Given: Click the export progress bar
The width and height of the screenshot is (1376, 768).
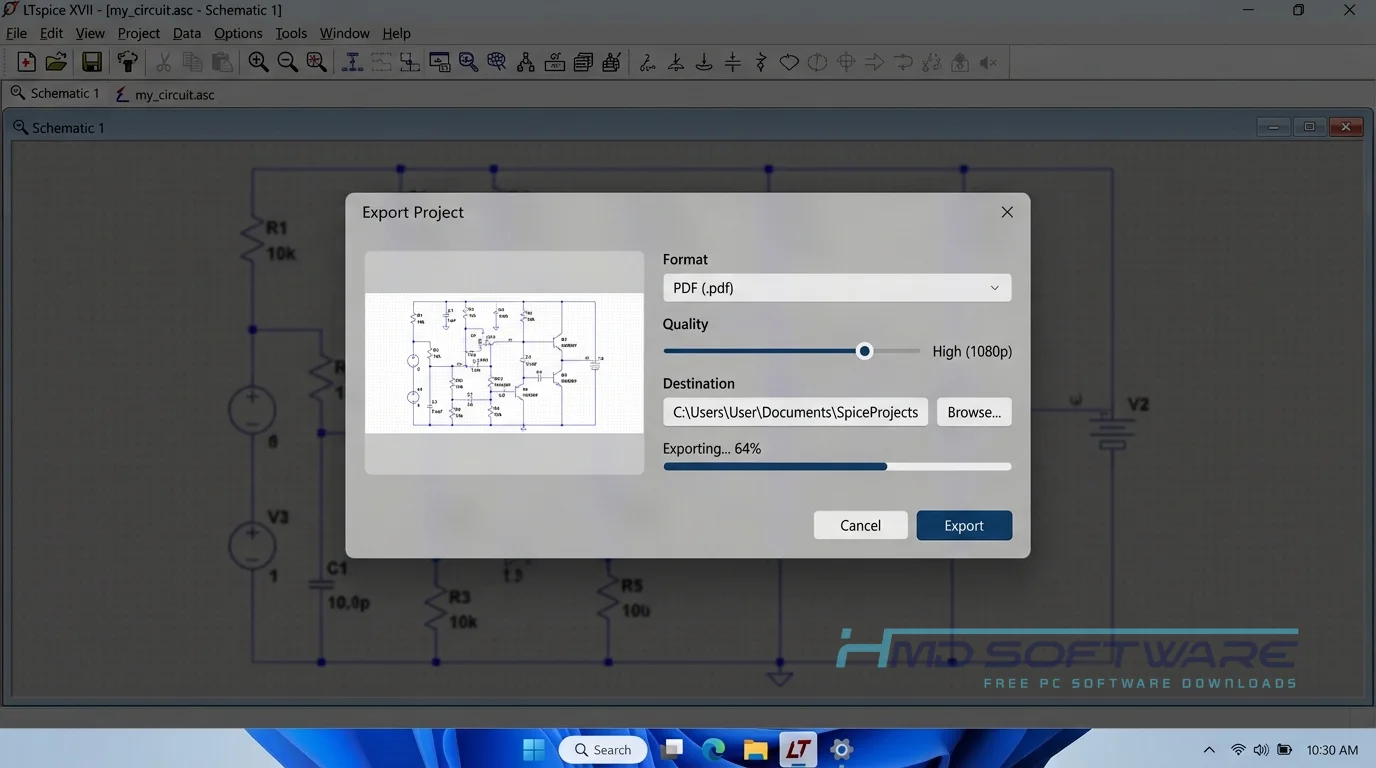Looking at the screenshot, I should coord(837,466).
